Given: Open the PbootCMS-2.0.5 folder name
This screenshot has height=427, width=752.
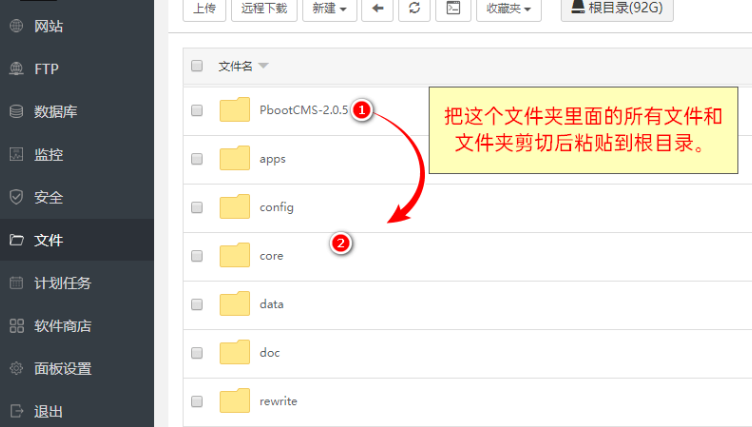Looking at the screenshot, I should 304,110.
